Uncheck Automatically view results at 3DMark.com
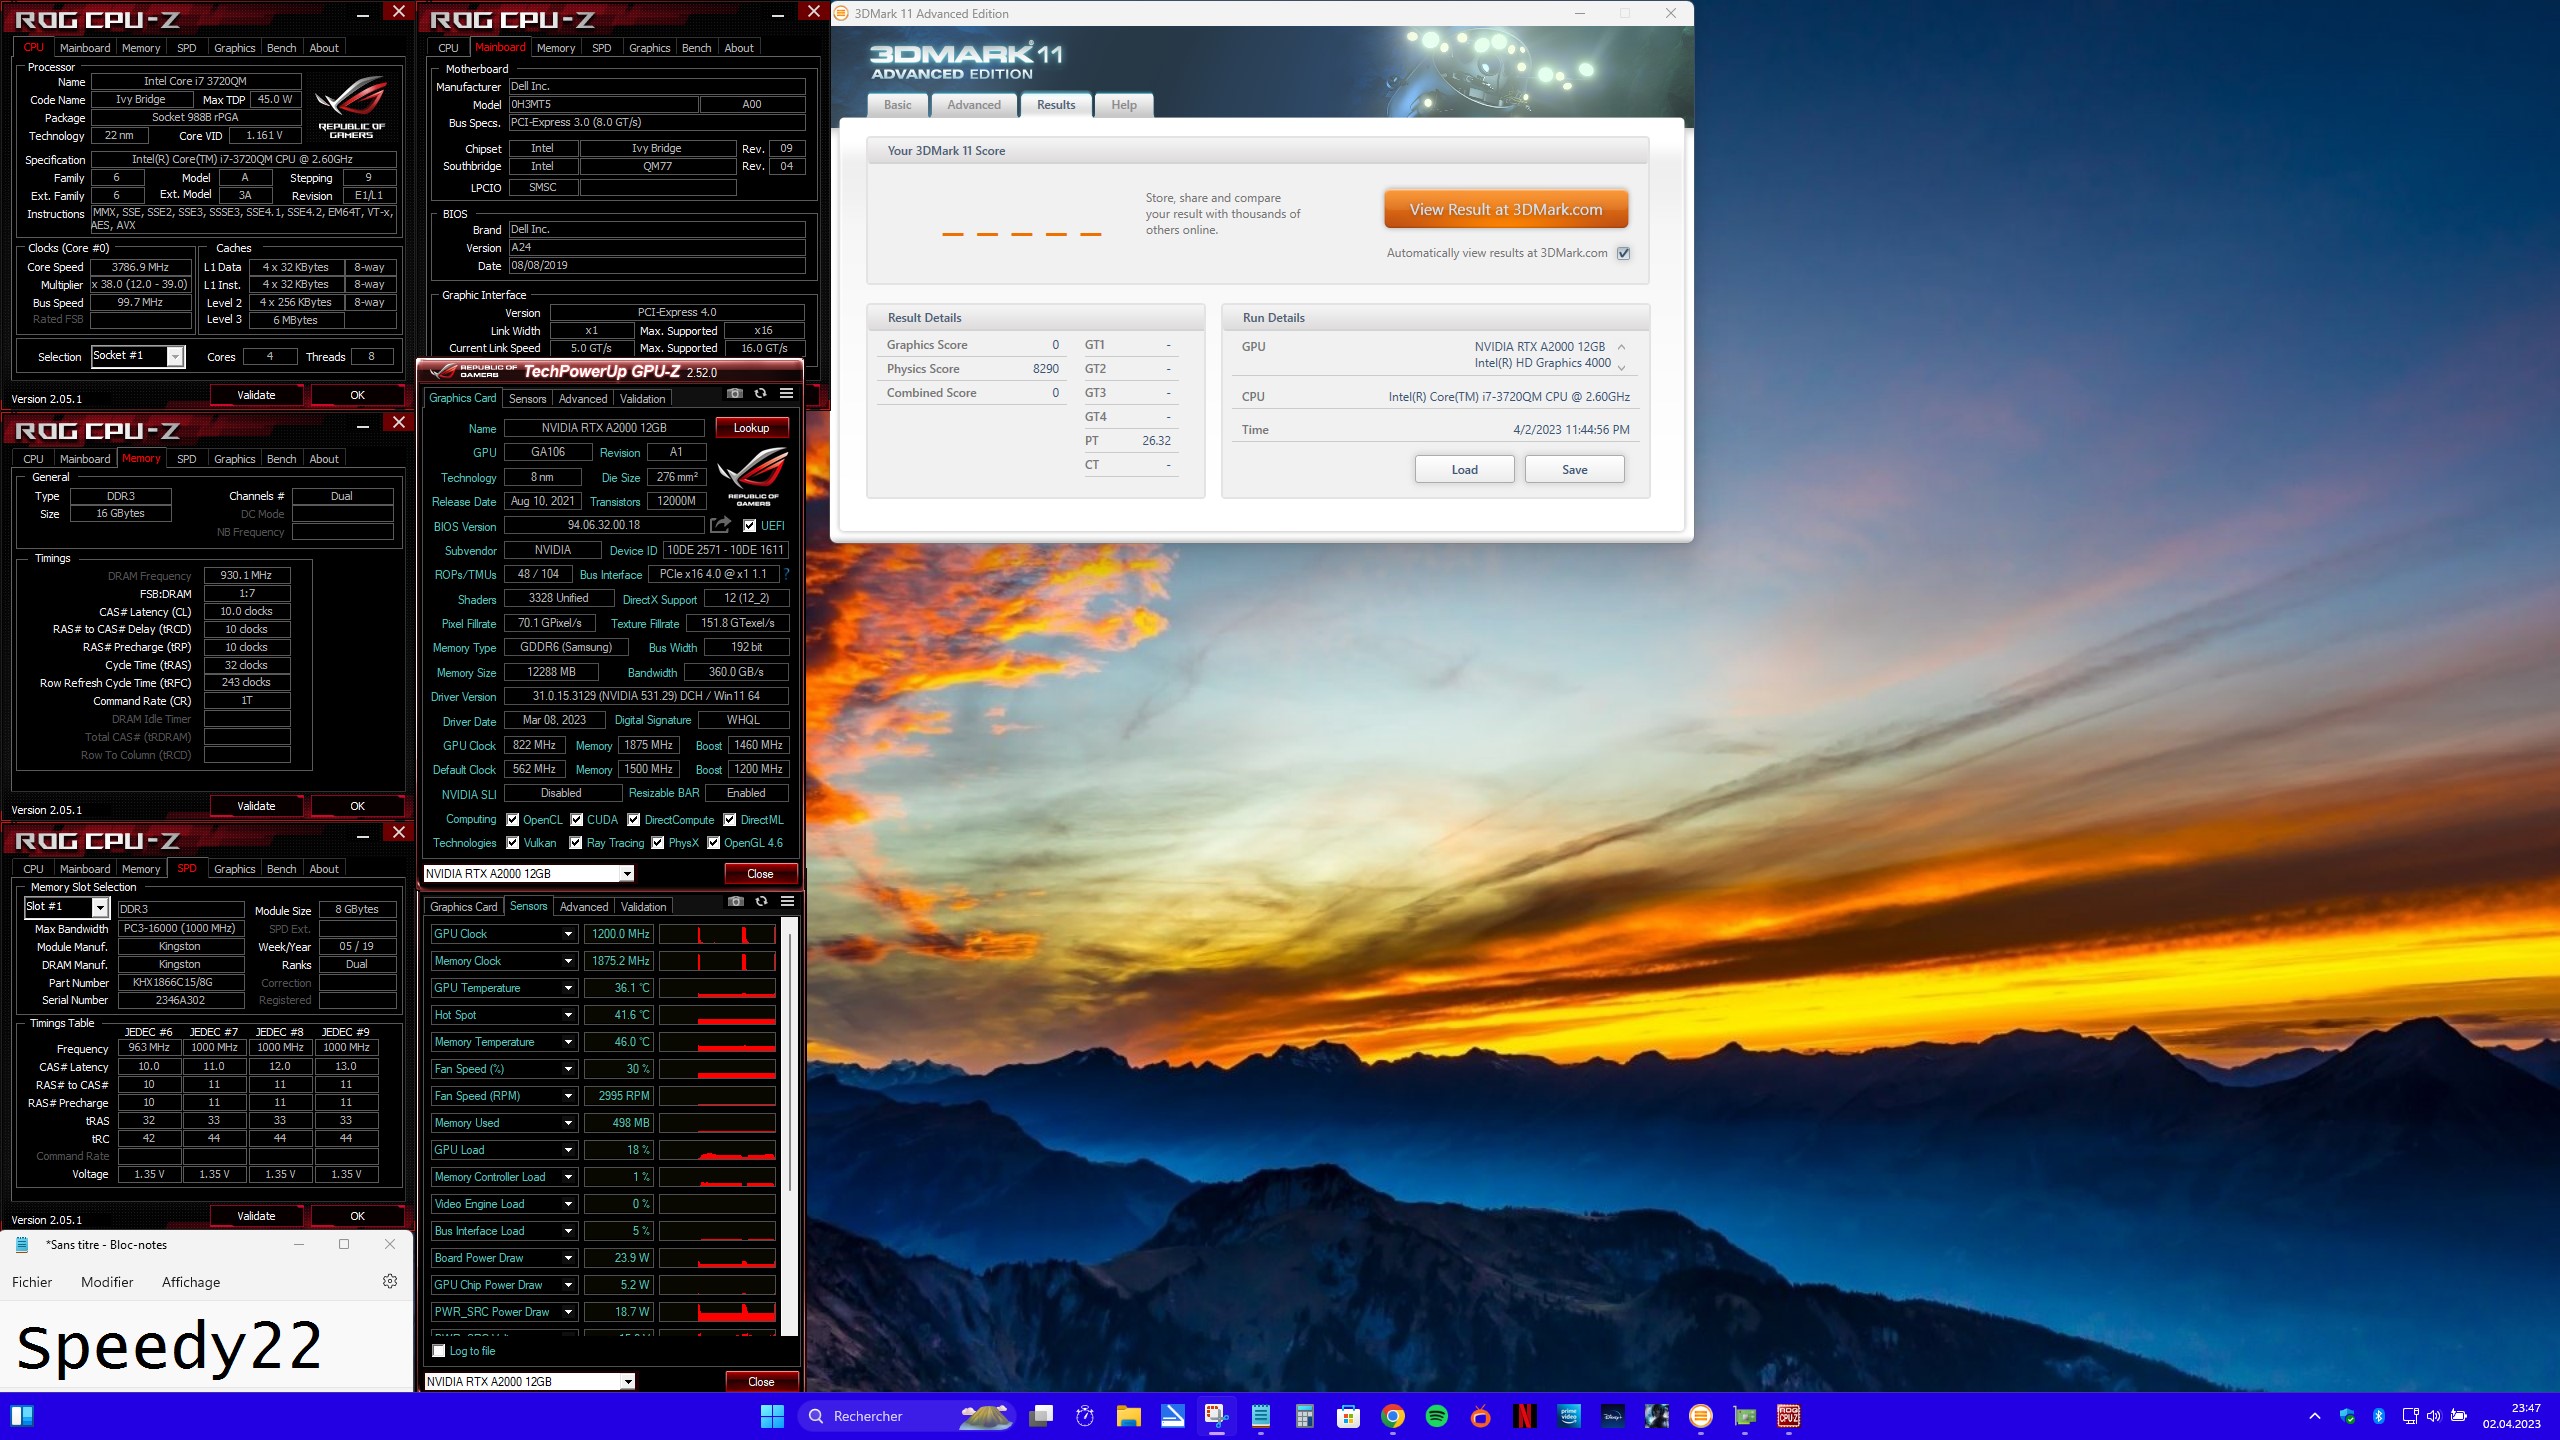Screen dimensions: 2560x1440 coord(1624,253)
